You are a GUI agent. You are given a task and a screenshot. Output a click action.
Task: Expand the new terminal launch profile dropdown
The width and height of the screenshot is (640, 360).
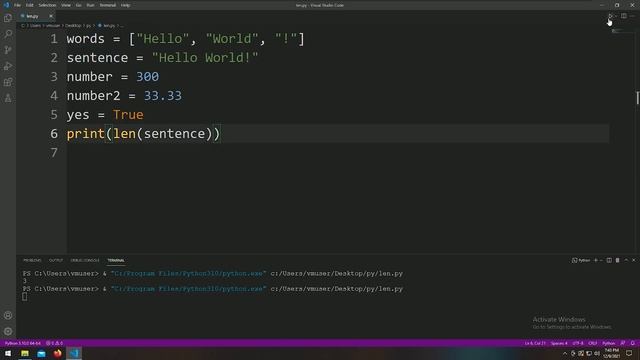click(601, 260)
